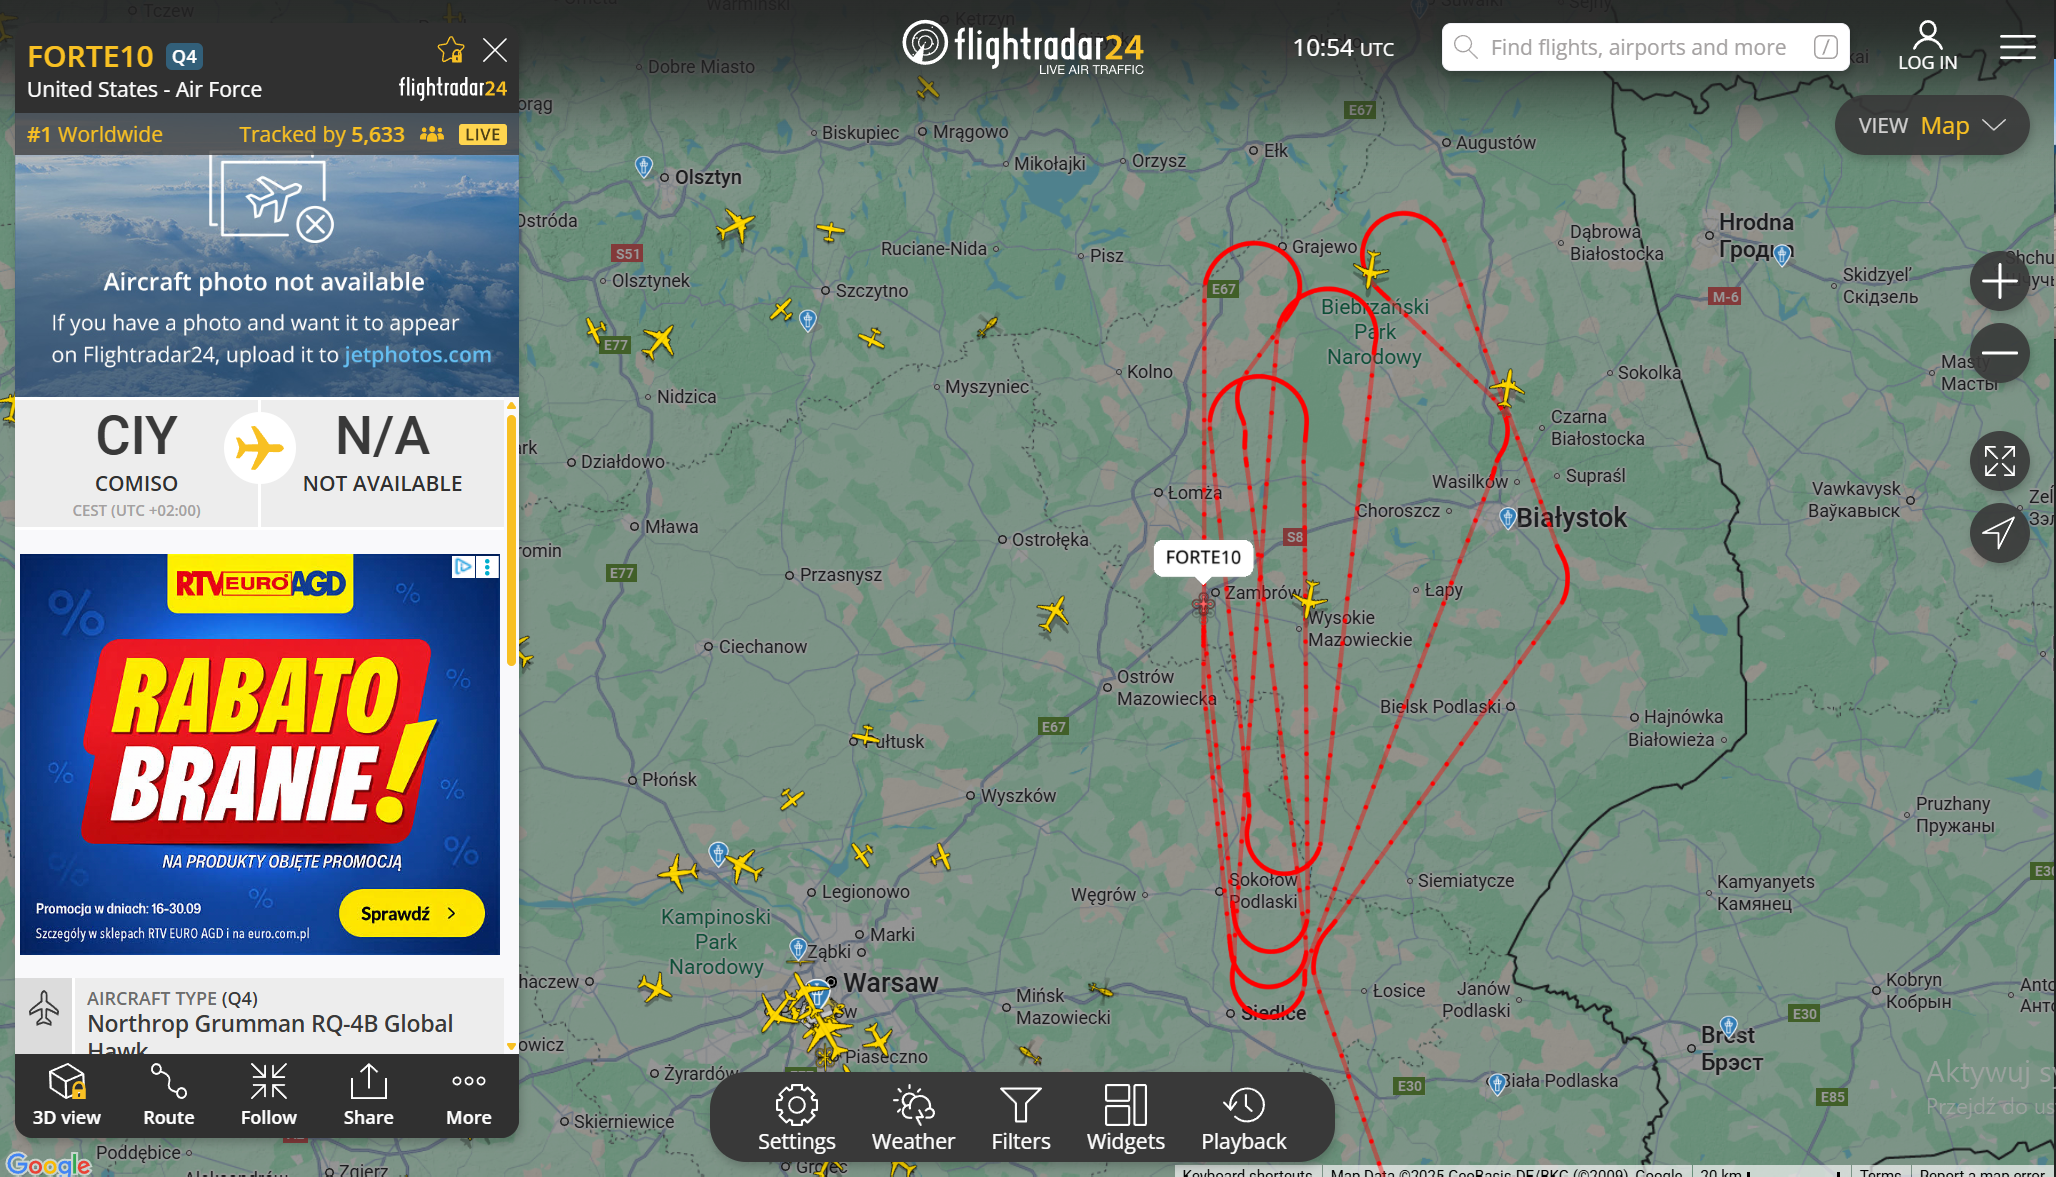The width and height of the screenshot is (2056, 1177).
Task: Open the 3D view of the flight
Action: [x=67, y=1095]
